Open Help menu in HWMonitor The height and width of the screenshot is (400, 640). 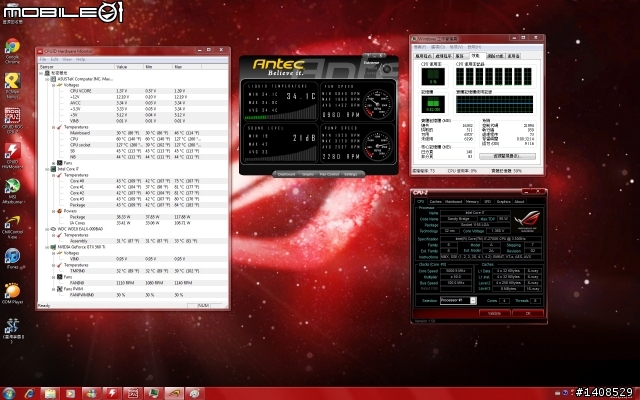81,60
